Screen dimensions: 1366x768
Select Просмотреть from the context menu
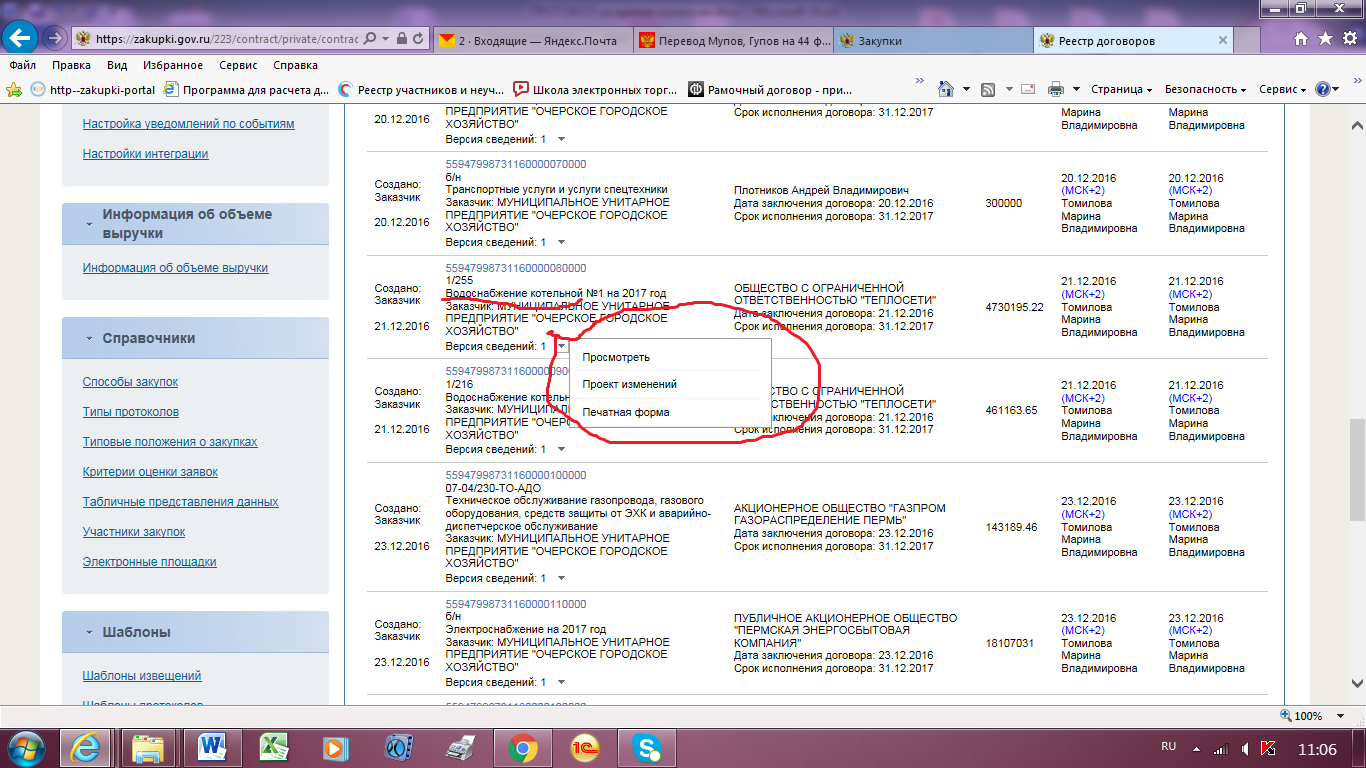(x=616, y=357)
